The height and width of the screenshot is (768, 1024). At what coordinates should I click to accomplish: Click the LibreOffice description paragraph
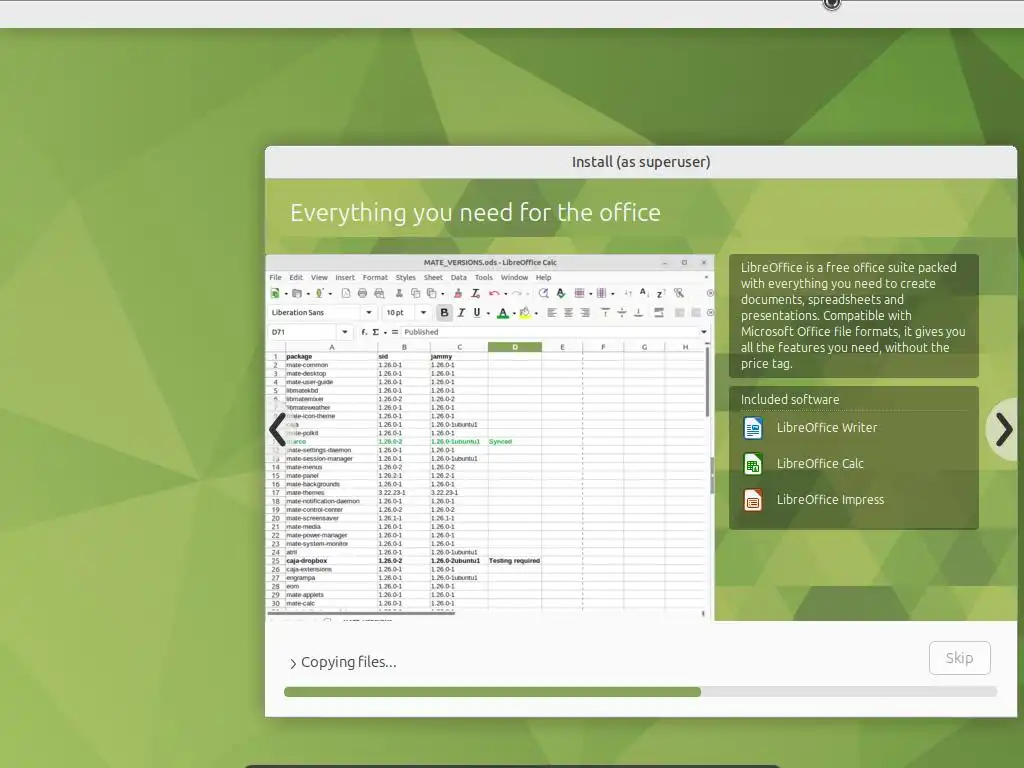[x=853, y=315]
